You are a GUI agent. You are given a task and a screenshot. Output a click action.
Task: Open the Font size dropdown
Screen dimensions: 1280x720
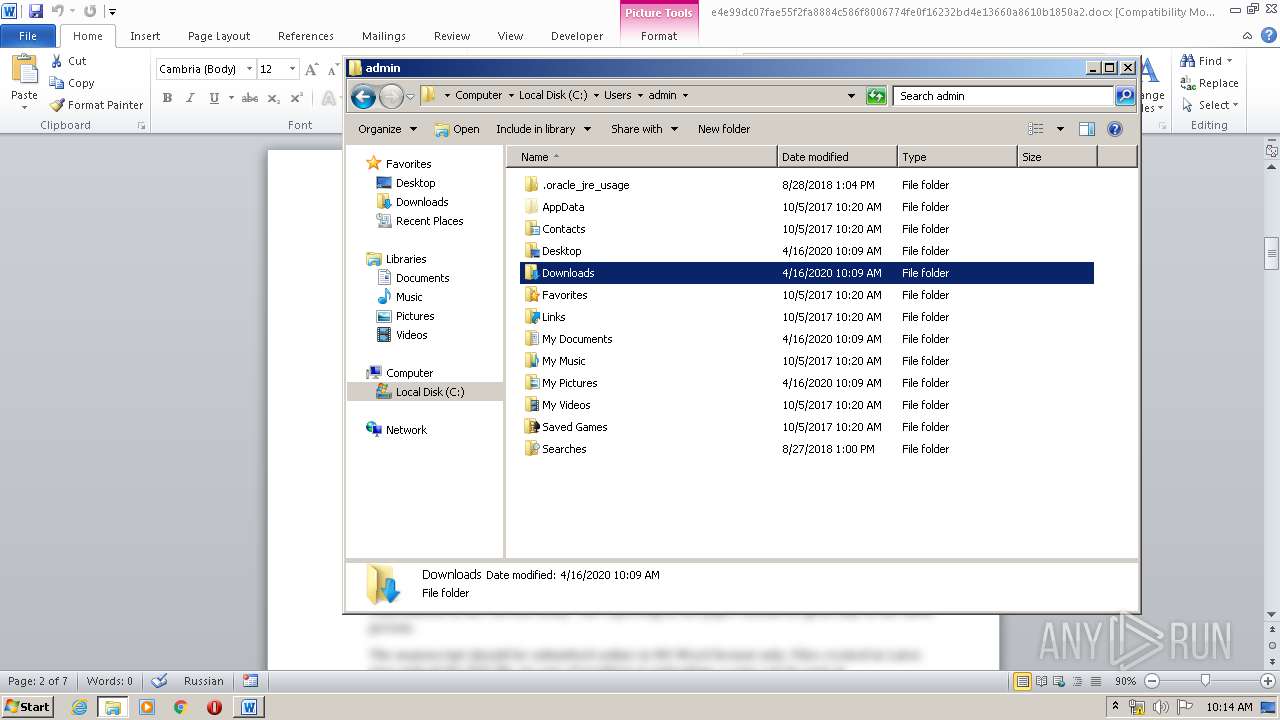tap(292, 69)
